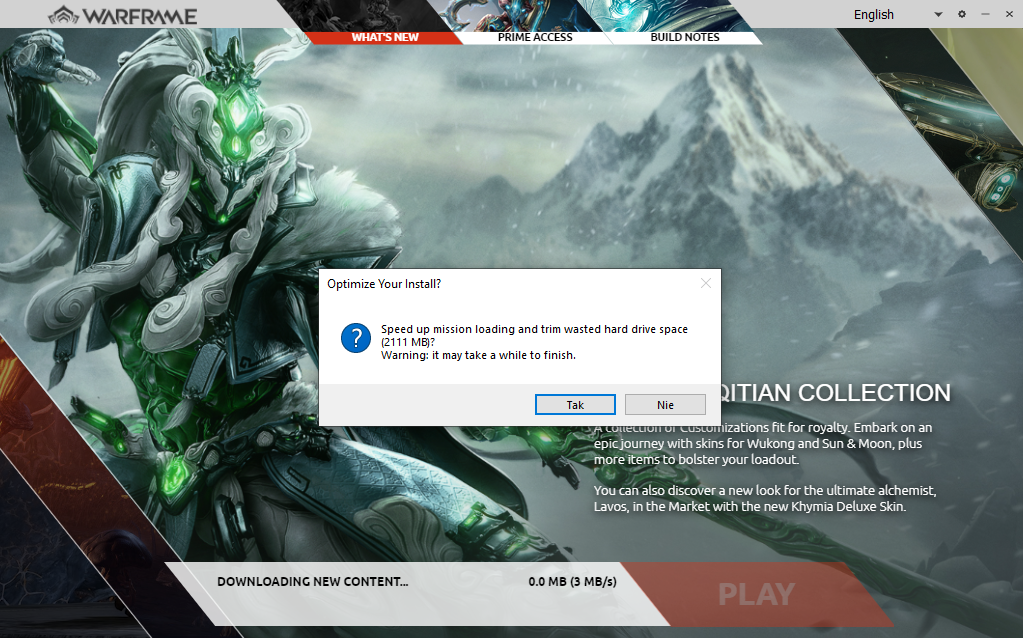Click the Warframe logo in the header
1023x638 pixels.
pyautogui.click(x=122, y=15)
